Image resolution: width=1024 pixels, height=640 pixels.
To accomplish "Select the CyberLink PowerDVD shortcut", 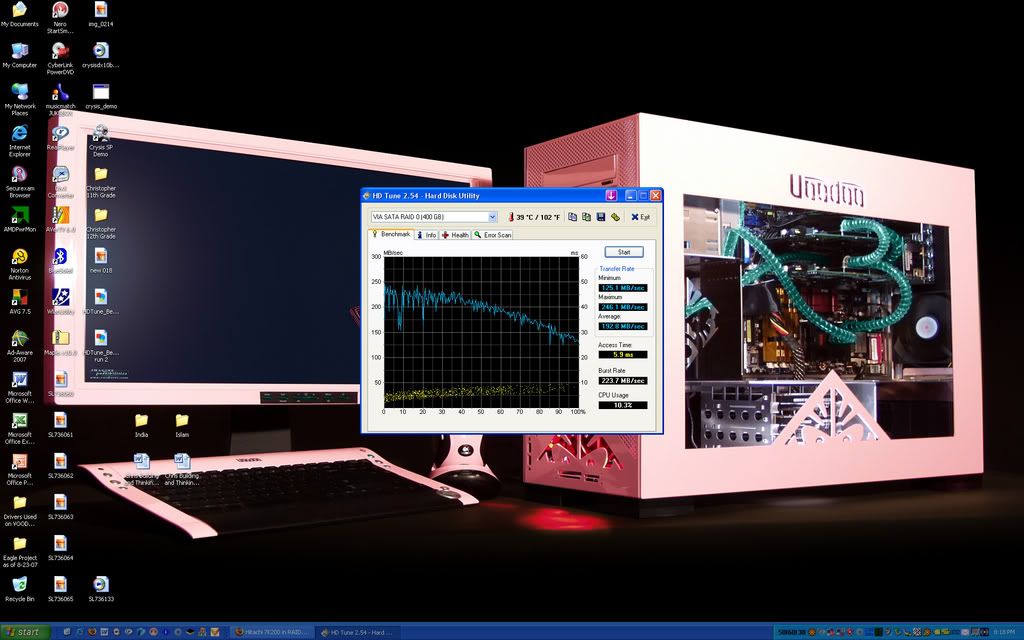I will 60,59.
